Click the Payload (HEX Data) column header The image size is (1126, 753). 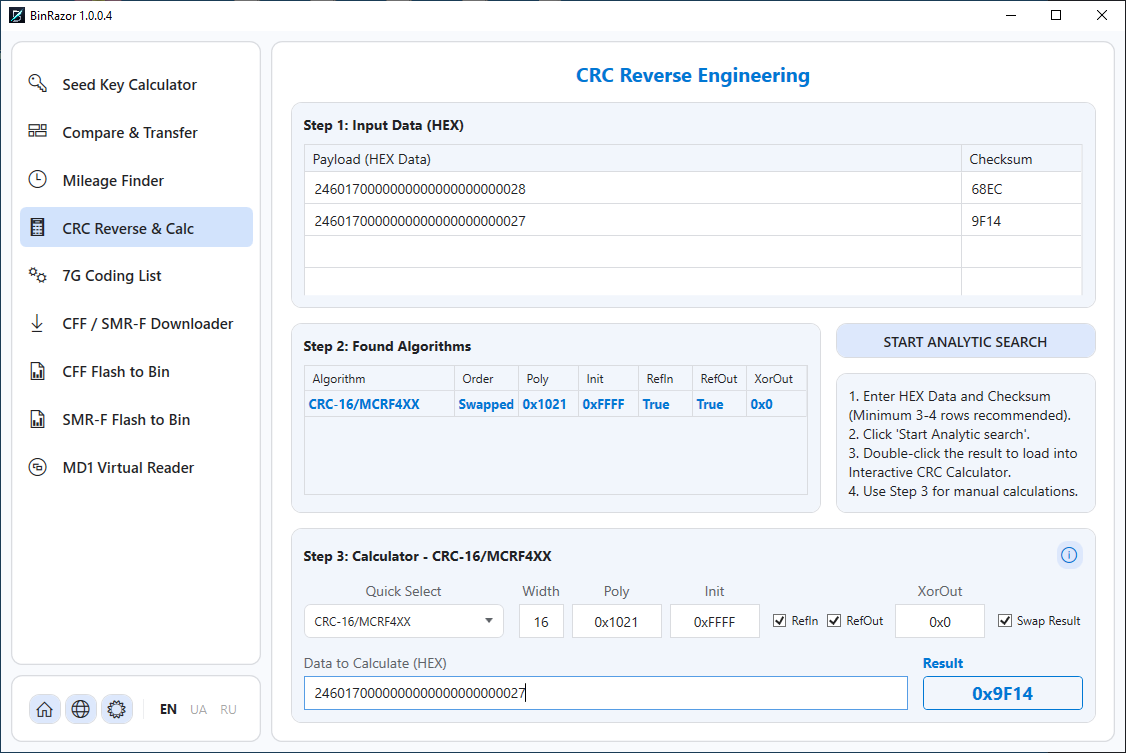[633, 159]
